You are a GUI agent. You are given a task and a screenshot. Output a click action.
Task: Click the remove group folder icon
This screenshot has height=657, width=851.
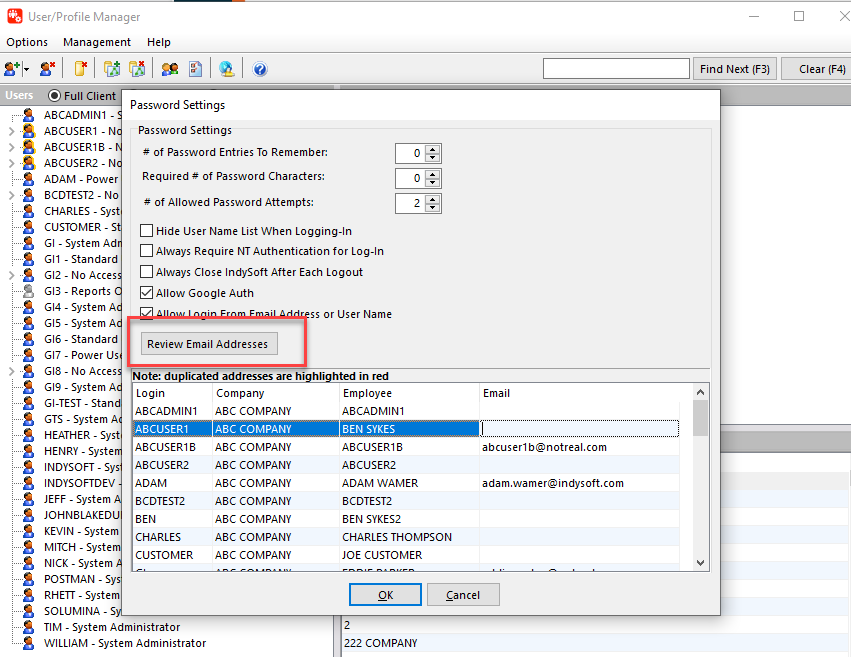point(137,69)
